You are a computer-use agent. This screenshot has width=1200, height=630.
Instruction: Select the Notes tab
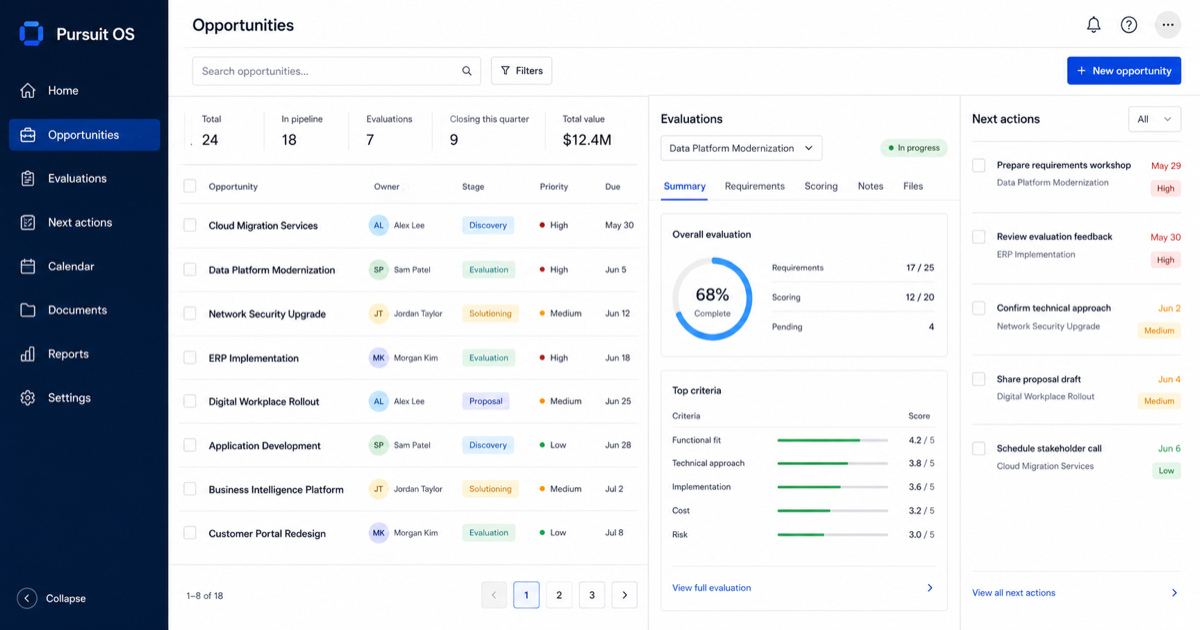coord(870,187)
